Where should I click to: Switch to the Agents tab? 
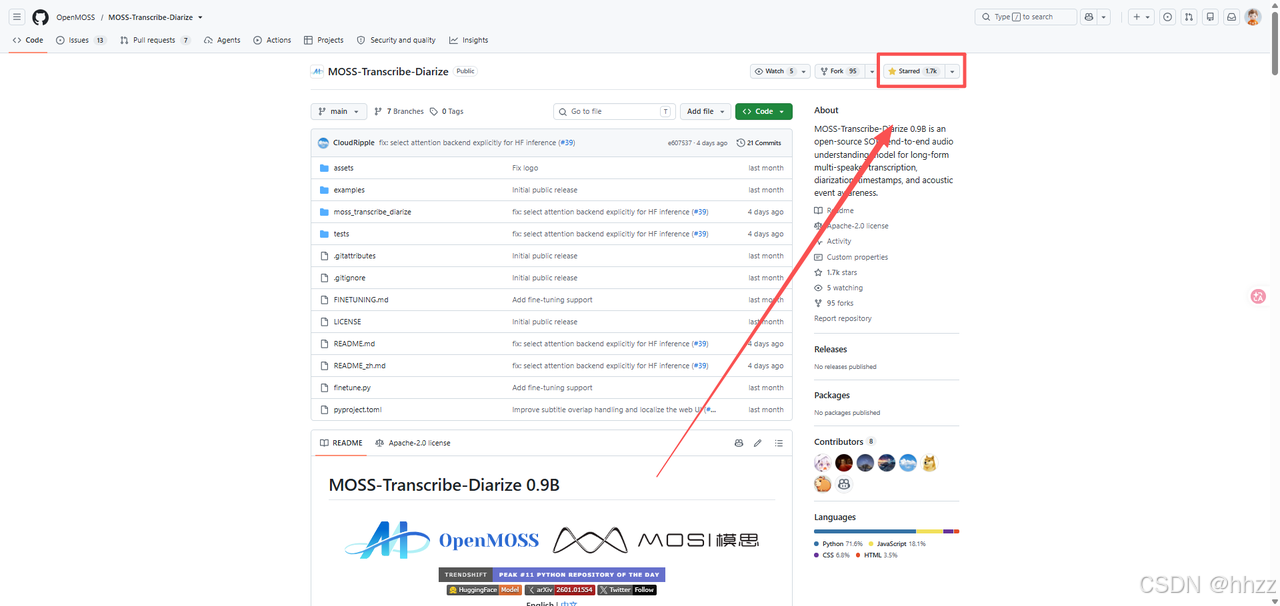coord(222,40)
